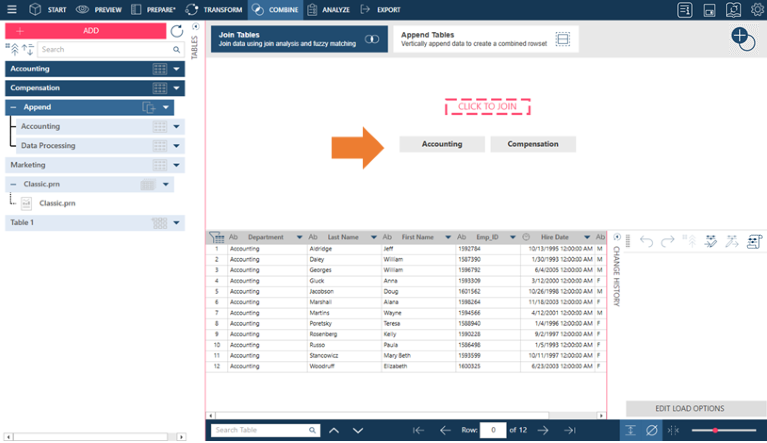Jump to the last row
This screenshot has height=443, width=767.
pyautogui.click(x=570, y=430)
